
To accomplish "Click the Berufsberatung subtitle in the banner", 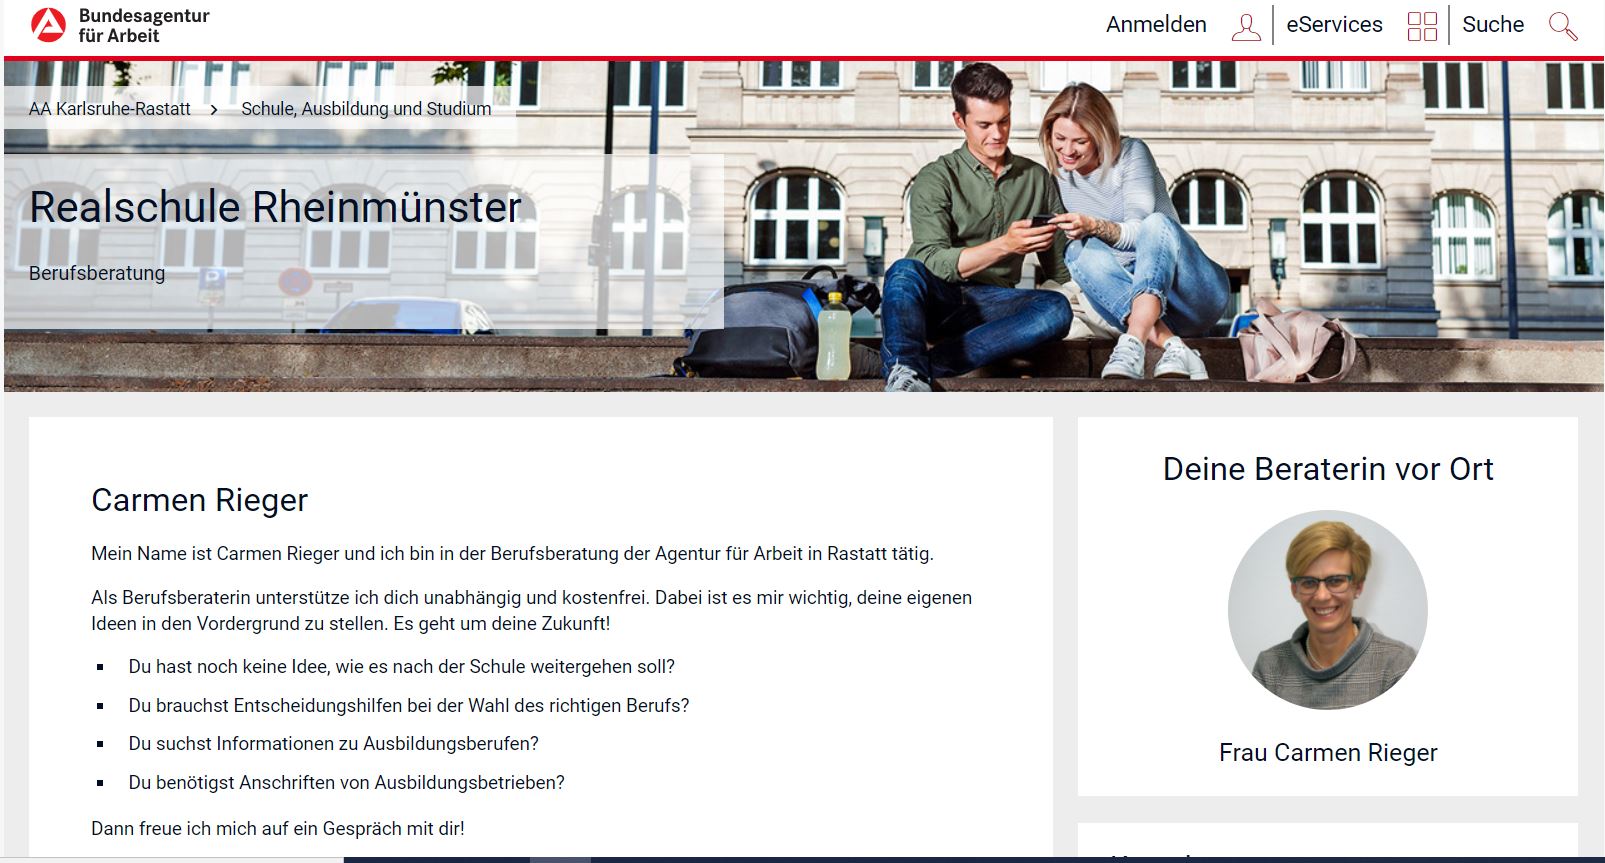I will point(97,273).
